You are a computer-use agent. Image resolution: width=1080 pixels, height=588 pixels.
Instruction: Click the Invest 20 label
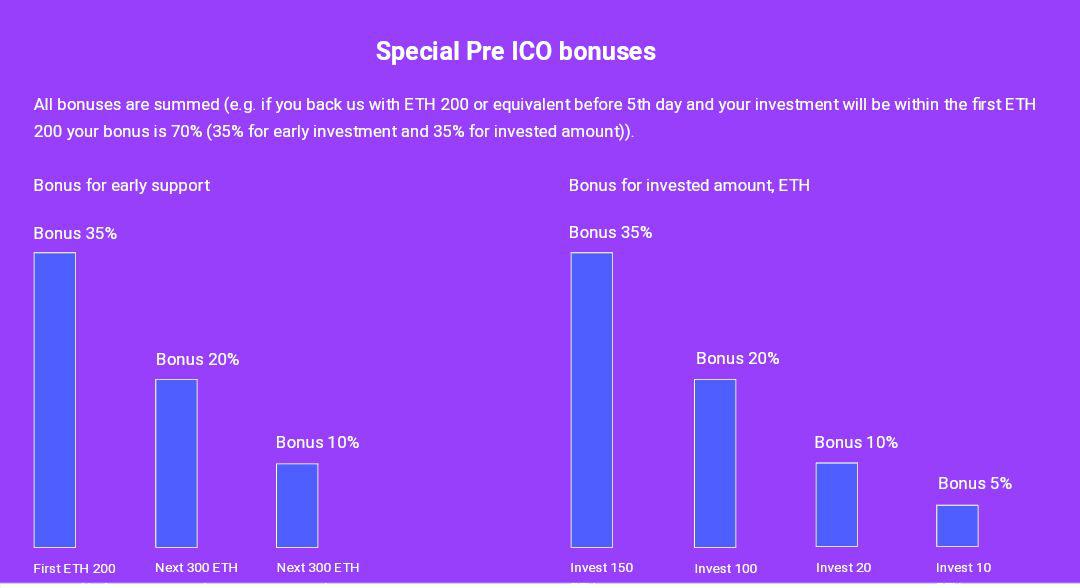pos(843,568)
